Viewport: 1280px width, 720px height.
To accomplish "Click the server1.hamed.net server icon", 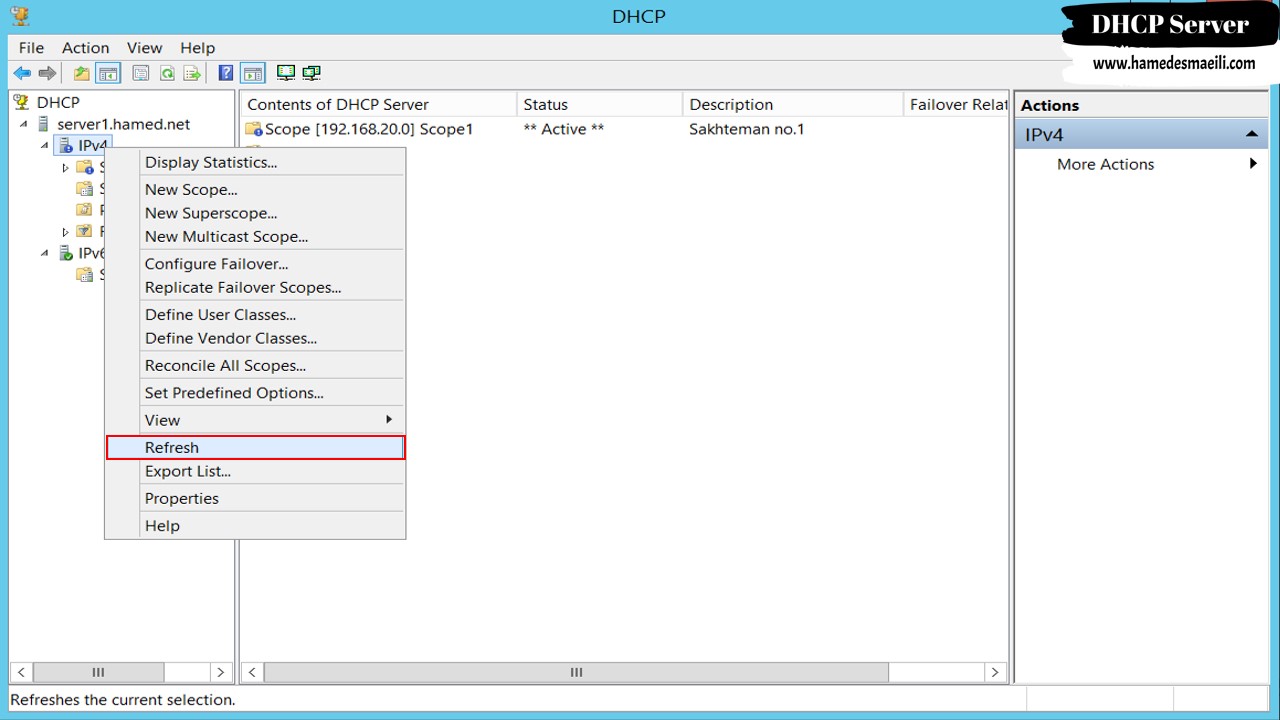I will (x=43, y=124).
